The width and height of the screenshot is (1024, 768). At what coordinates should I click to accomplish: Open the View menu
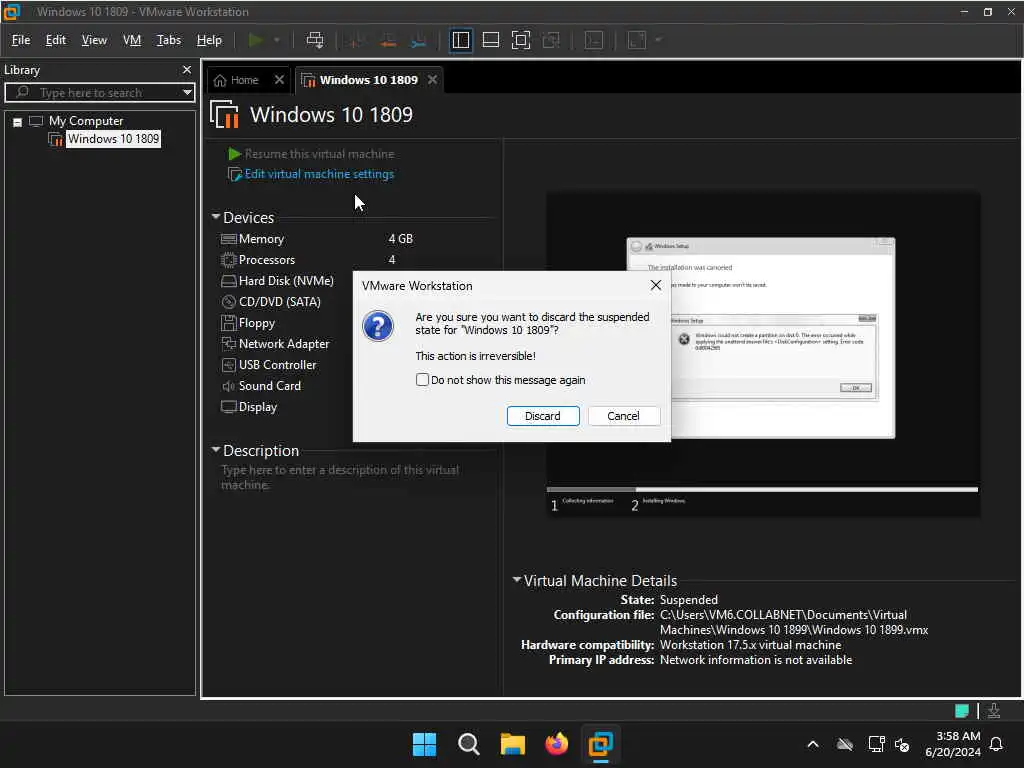tap(94, 40)
